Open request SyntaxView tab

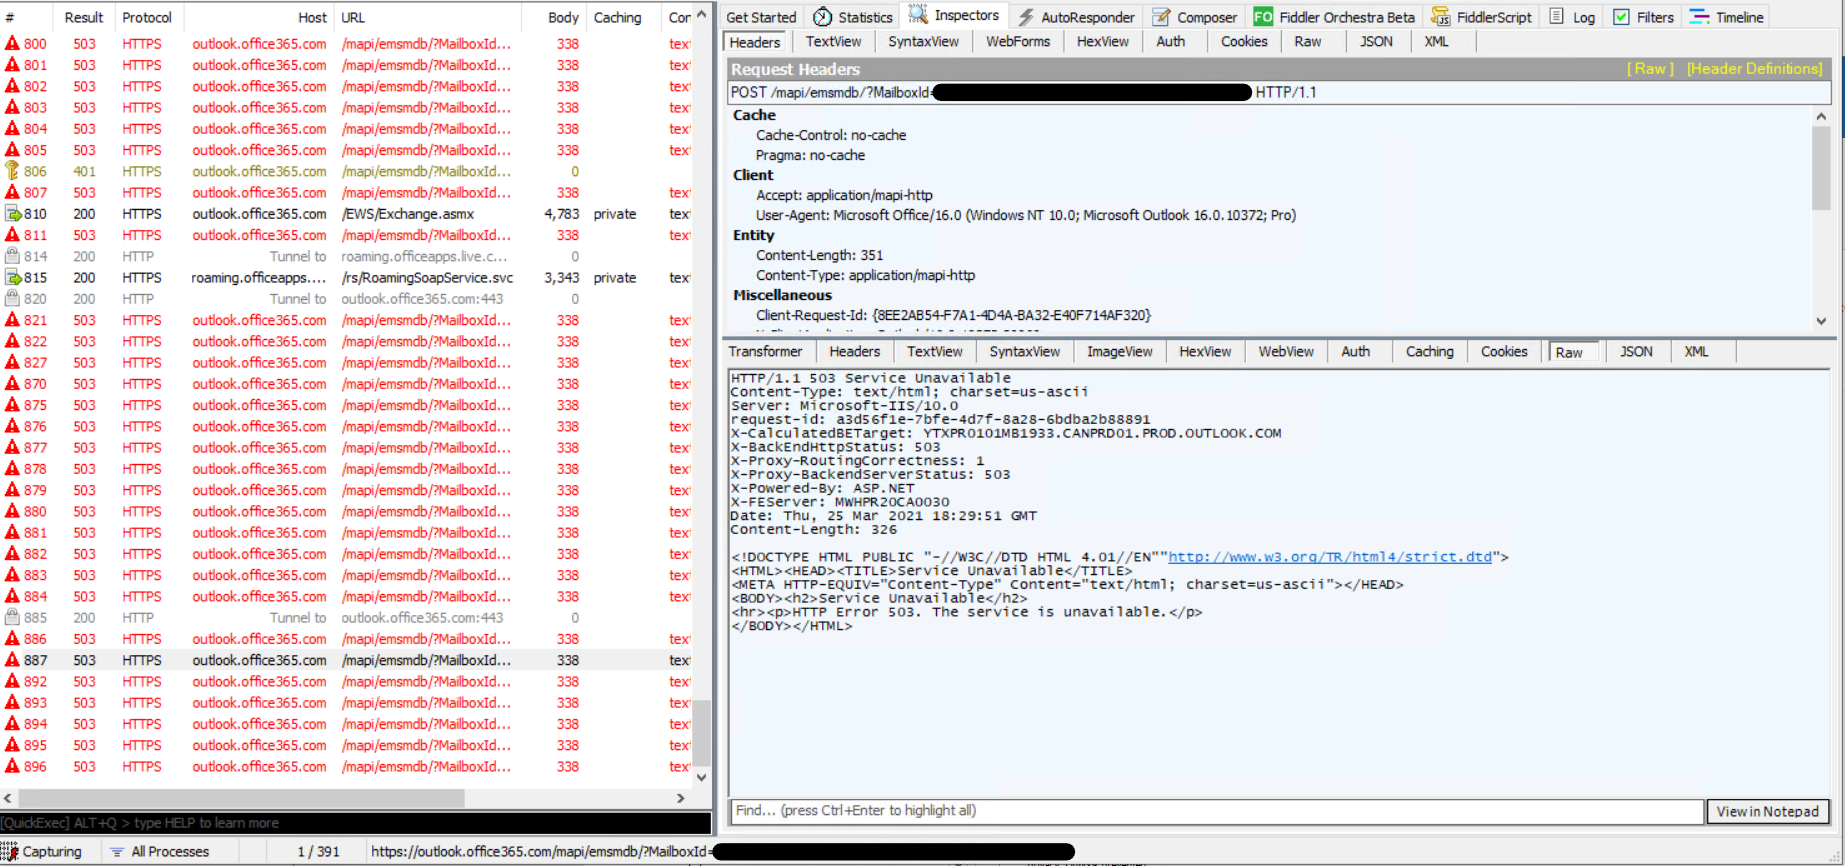click(x=923, y=42)
